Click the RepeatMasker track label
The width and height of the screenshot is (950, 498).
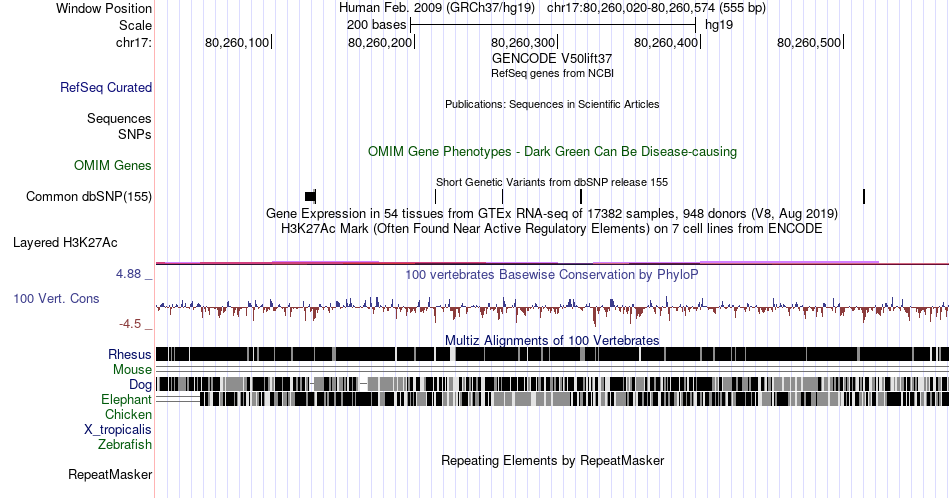[x=110, y=474]
